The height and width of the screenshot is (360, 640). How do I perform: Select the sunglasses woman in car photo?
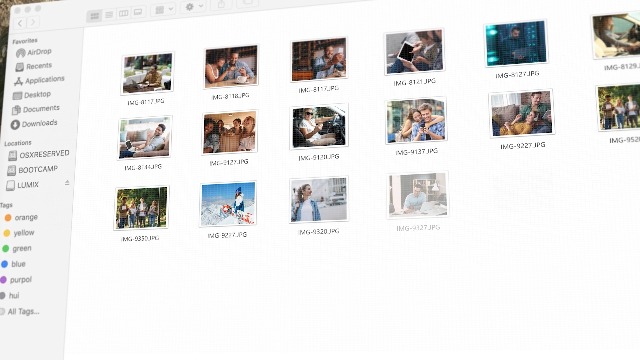coord(319,127)
